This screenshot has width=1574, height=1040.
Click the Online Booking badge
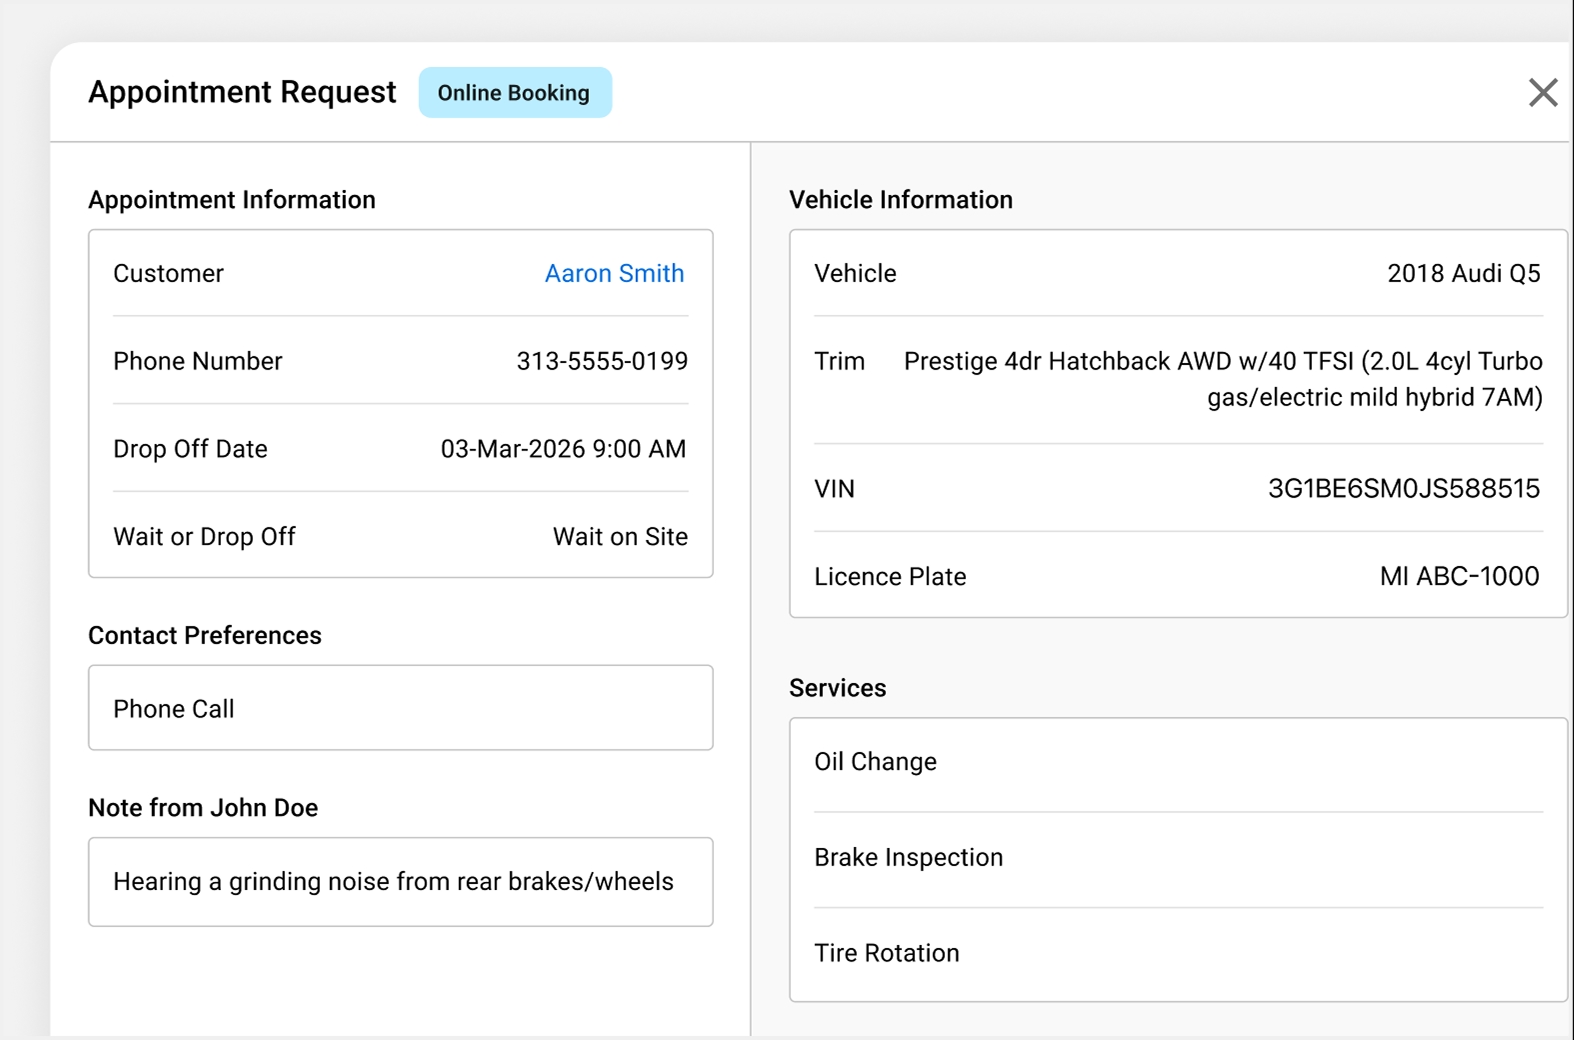514,93
